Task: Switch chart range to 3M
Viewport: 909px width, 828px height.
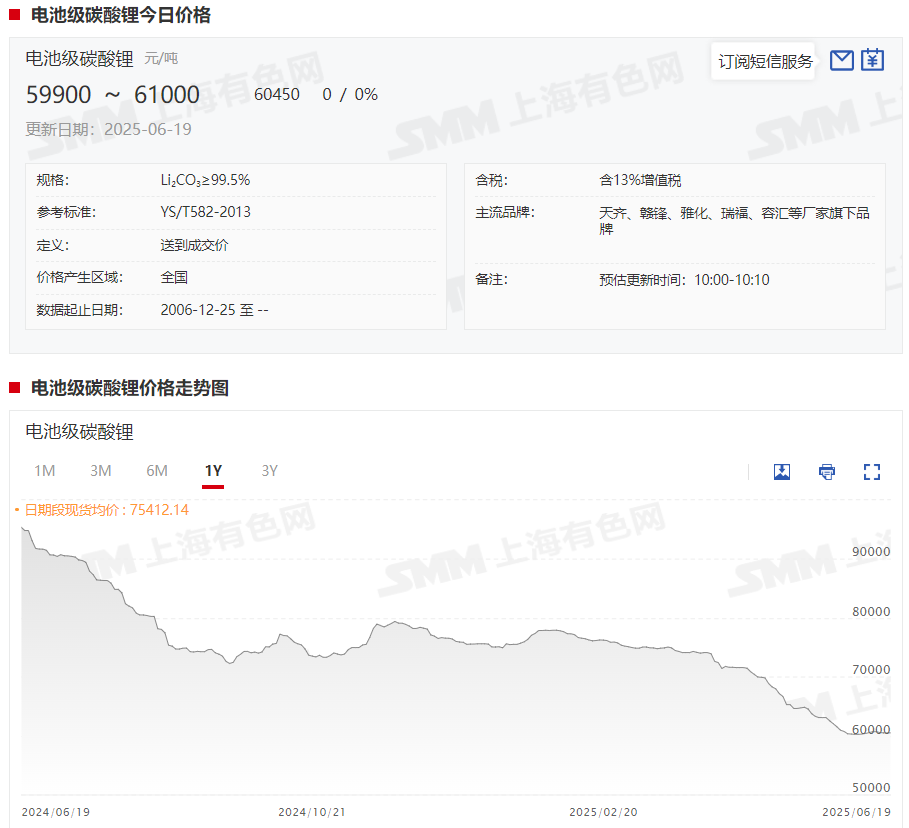Action: pos(101,471)
